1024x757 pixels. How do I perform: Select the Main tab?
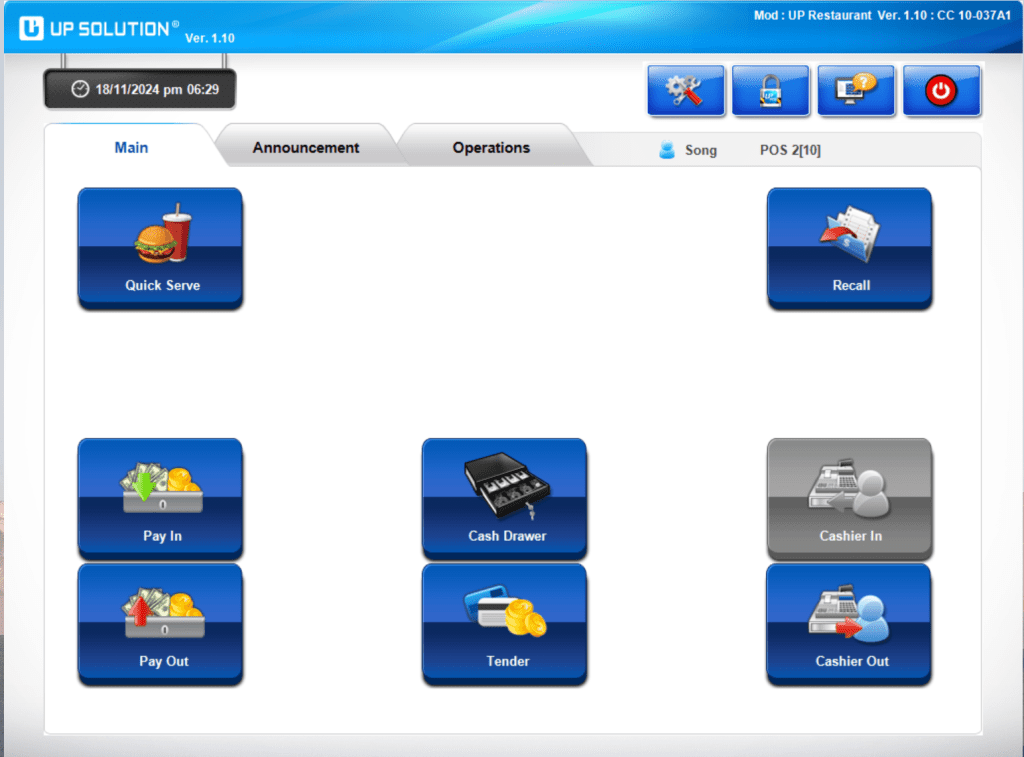pyautogui.click(x=131, y=148)
